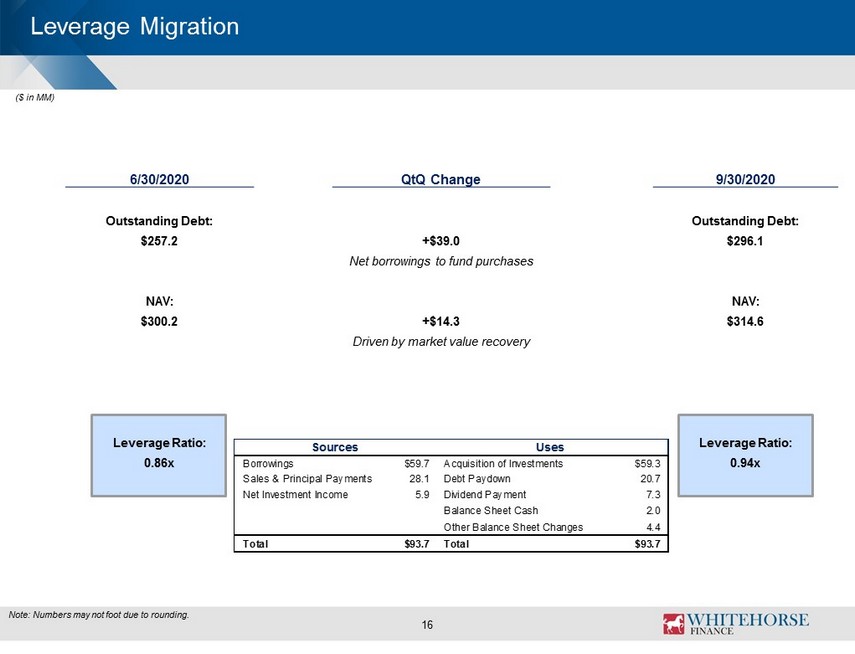Click the 9/30/2020 column heading
The width and height of the screenshot is (855, 654).
coord(745,179)
